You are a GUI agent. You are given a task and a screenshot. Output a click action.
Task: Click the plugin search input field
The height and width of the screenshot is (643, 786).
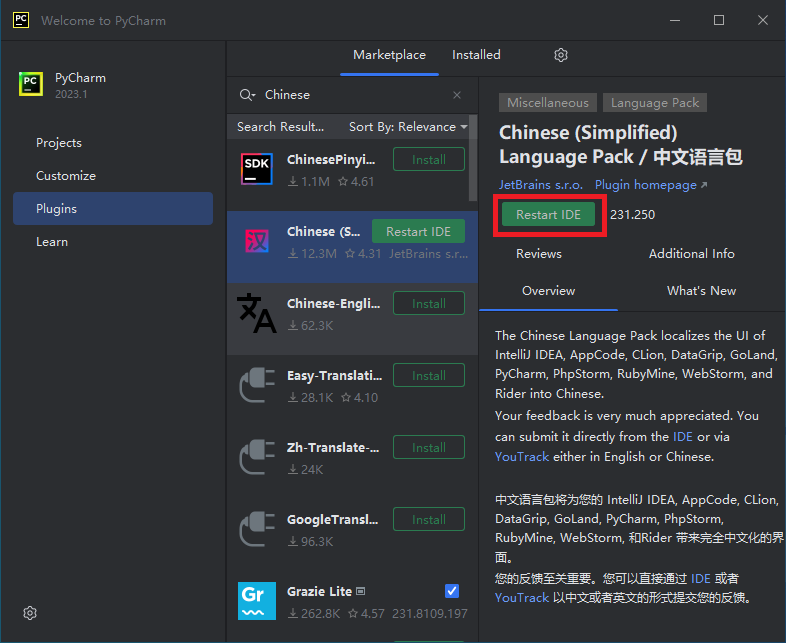tap(353, 95)
